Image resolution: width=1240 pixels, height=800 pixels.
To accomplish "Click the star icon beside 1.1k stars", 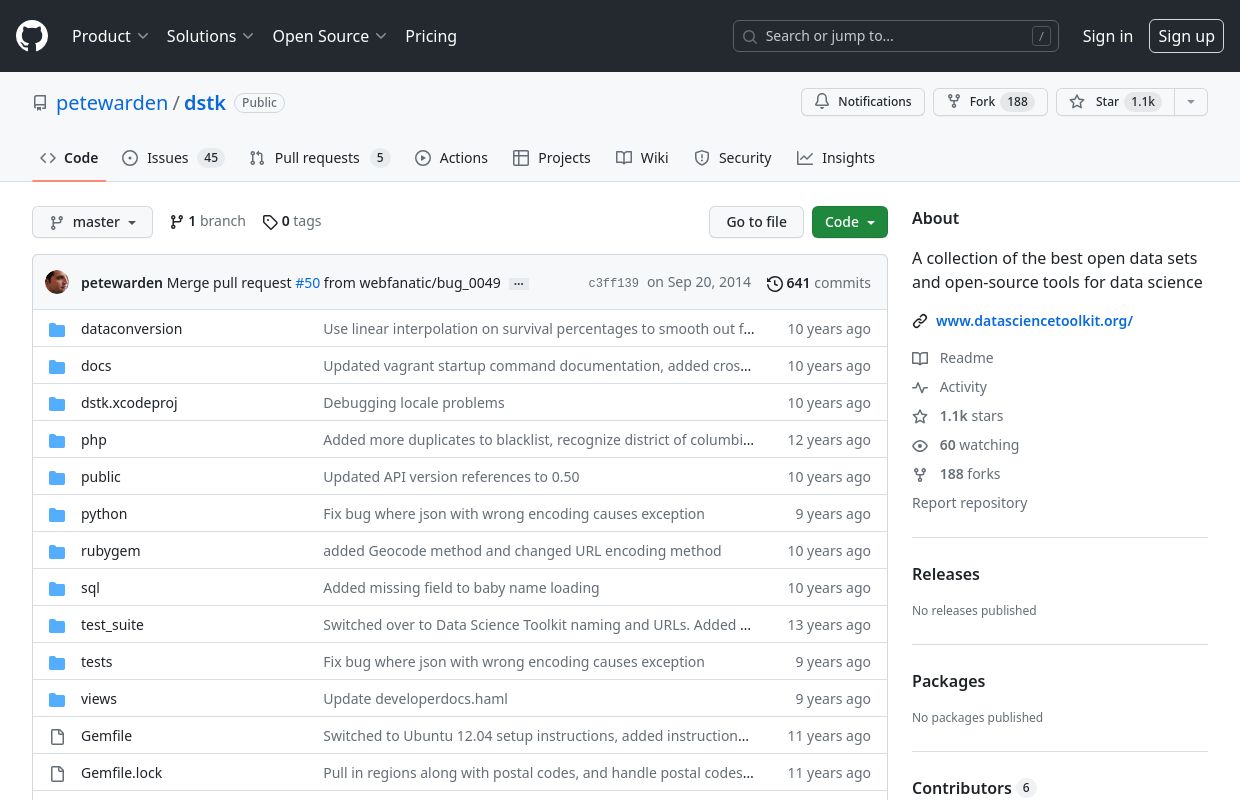I will (920, 416).
